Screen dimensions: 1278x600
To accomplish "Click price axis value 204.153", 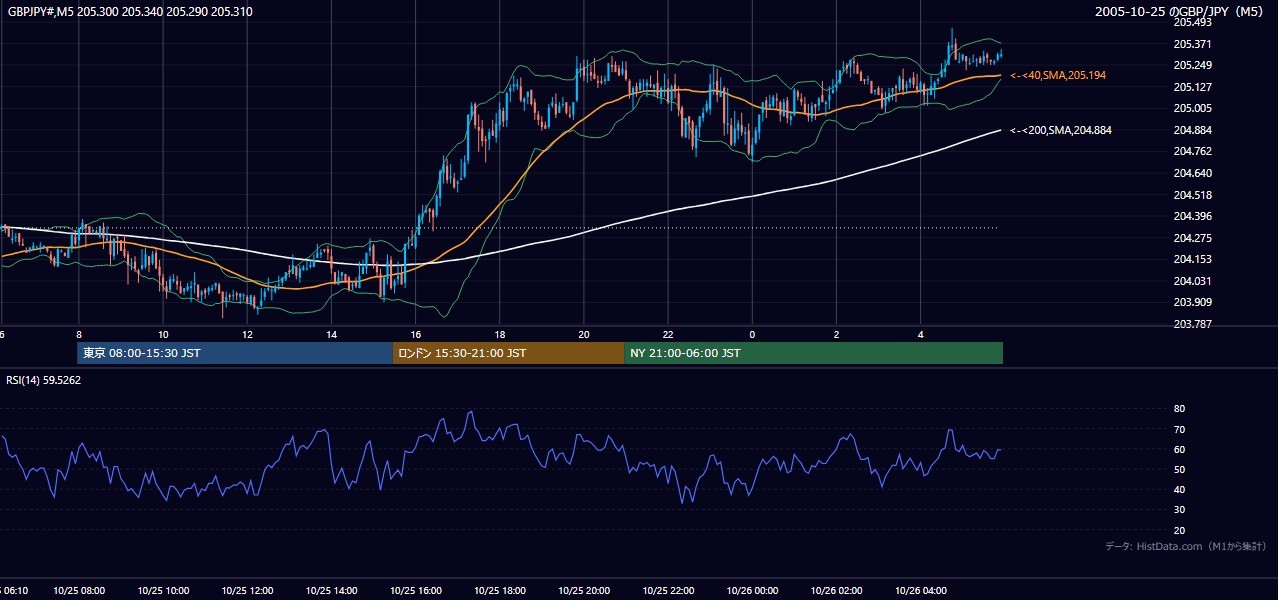I will point(1192,259).
